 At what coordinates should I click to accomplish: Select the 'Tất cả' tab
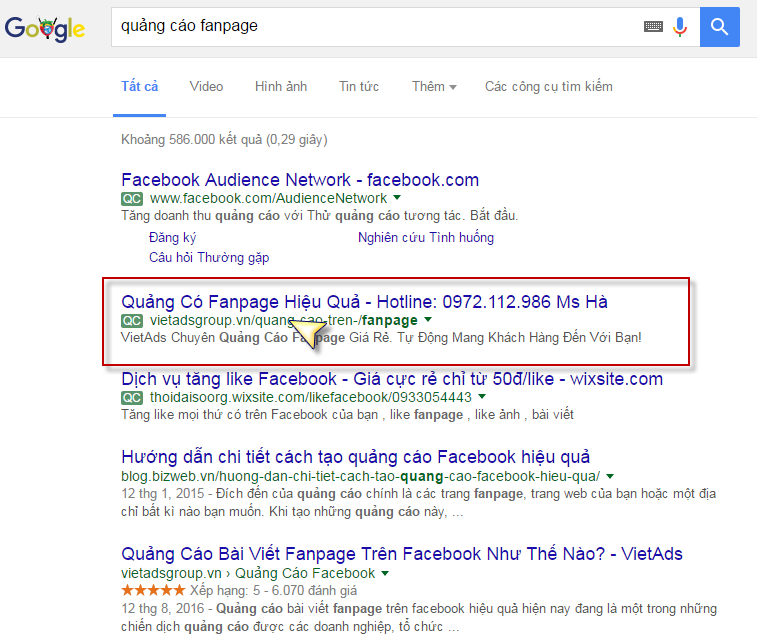click(x=140, y=87)
